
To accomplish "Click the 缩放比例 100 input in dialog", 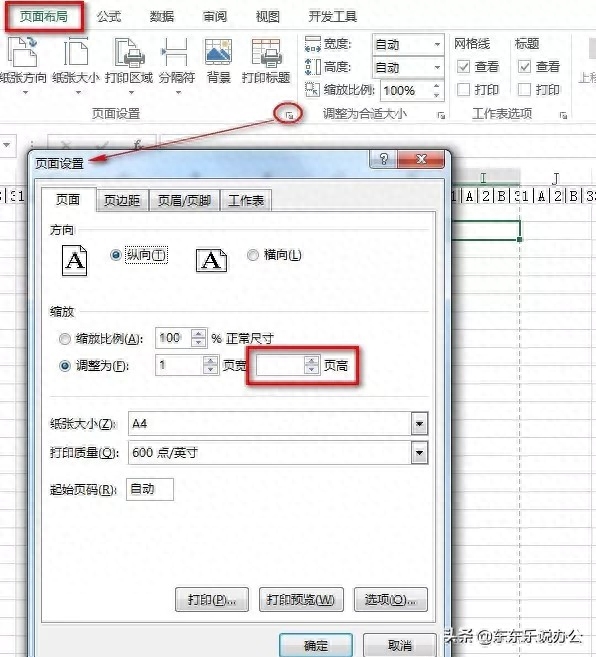I will (173, 338).
